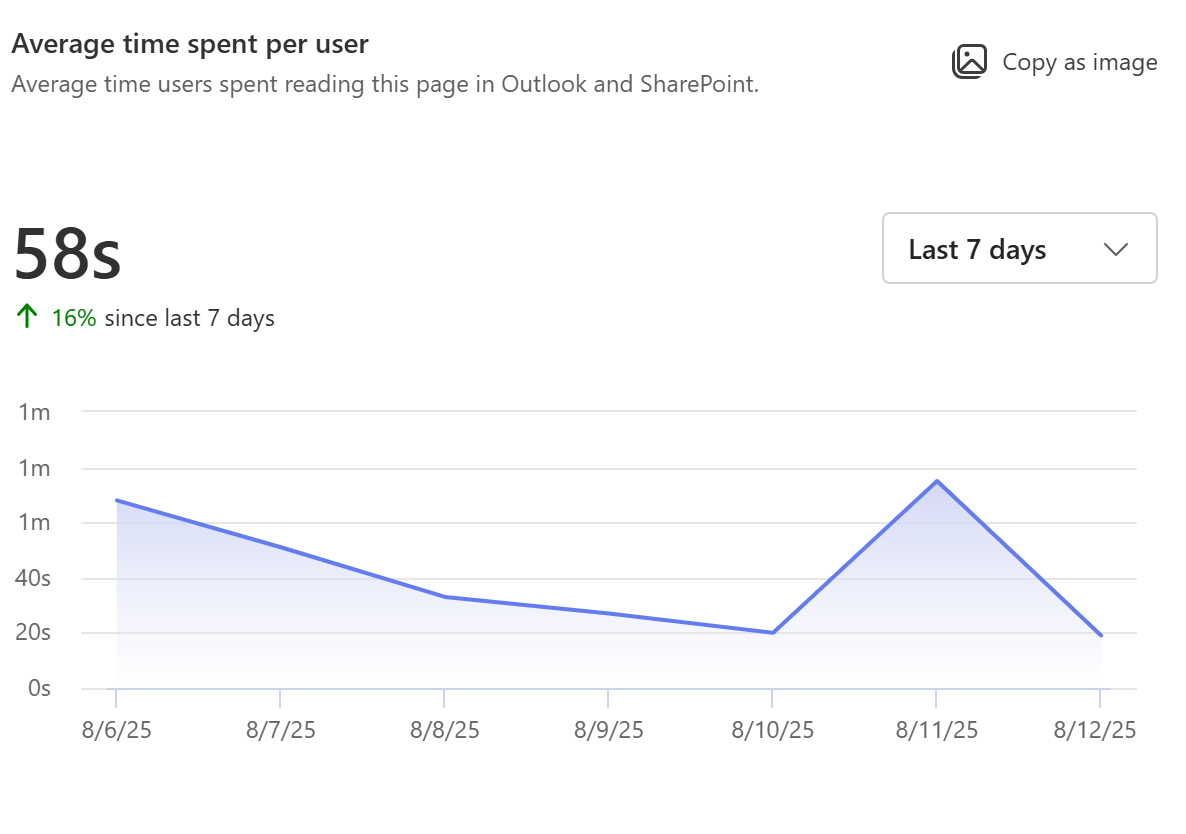
Task: Select the 8/6/25 starting data point
Action: 117,500
